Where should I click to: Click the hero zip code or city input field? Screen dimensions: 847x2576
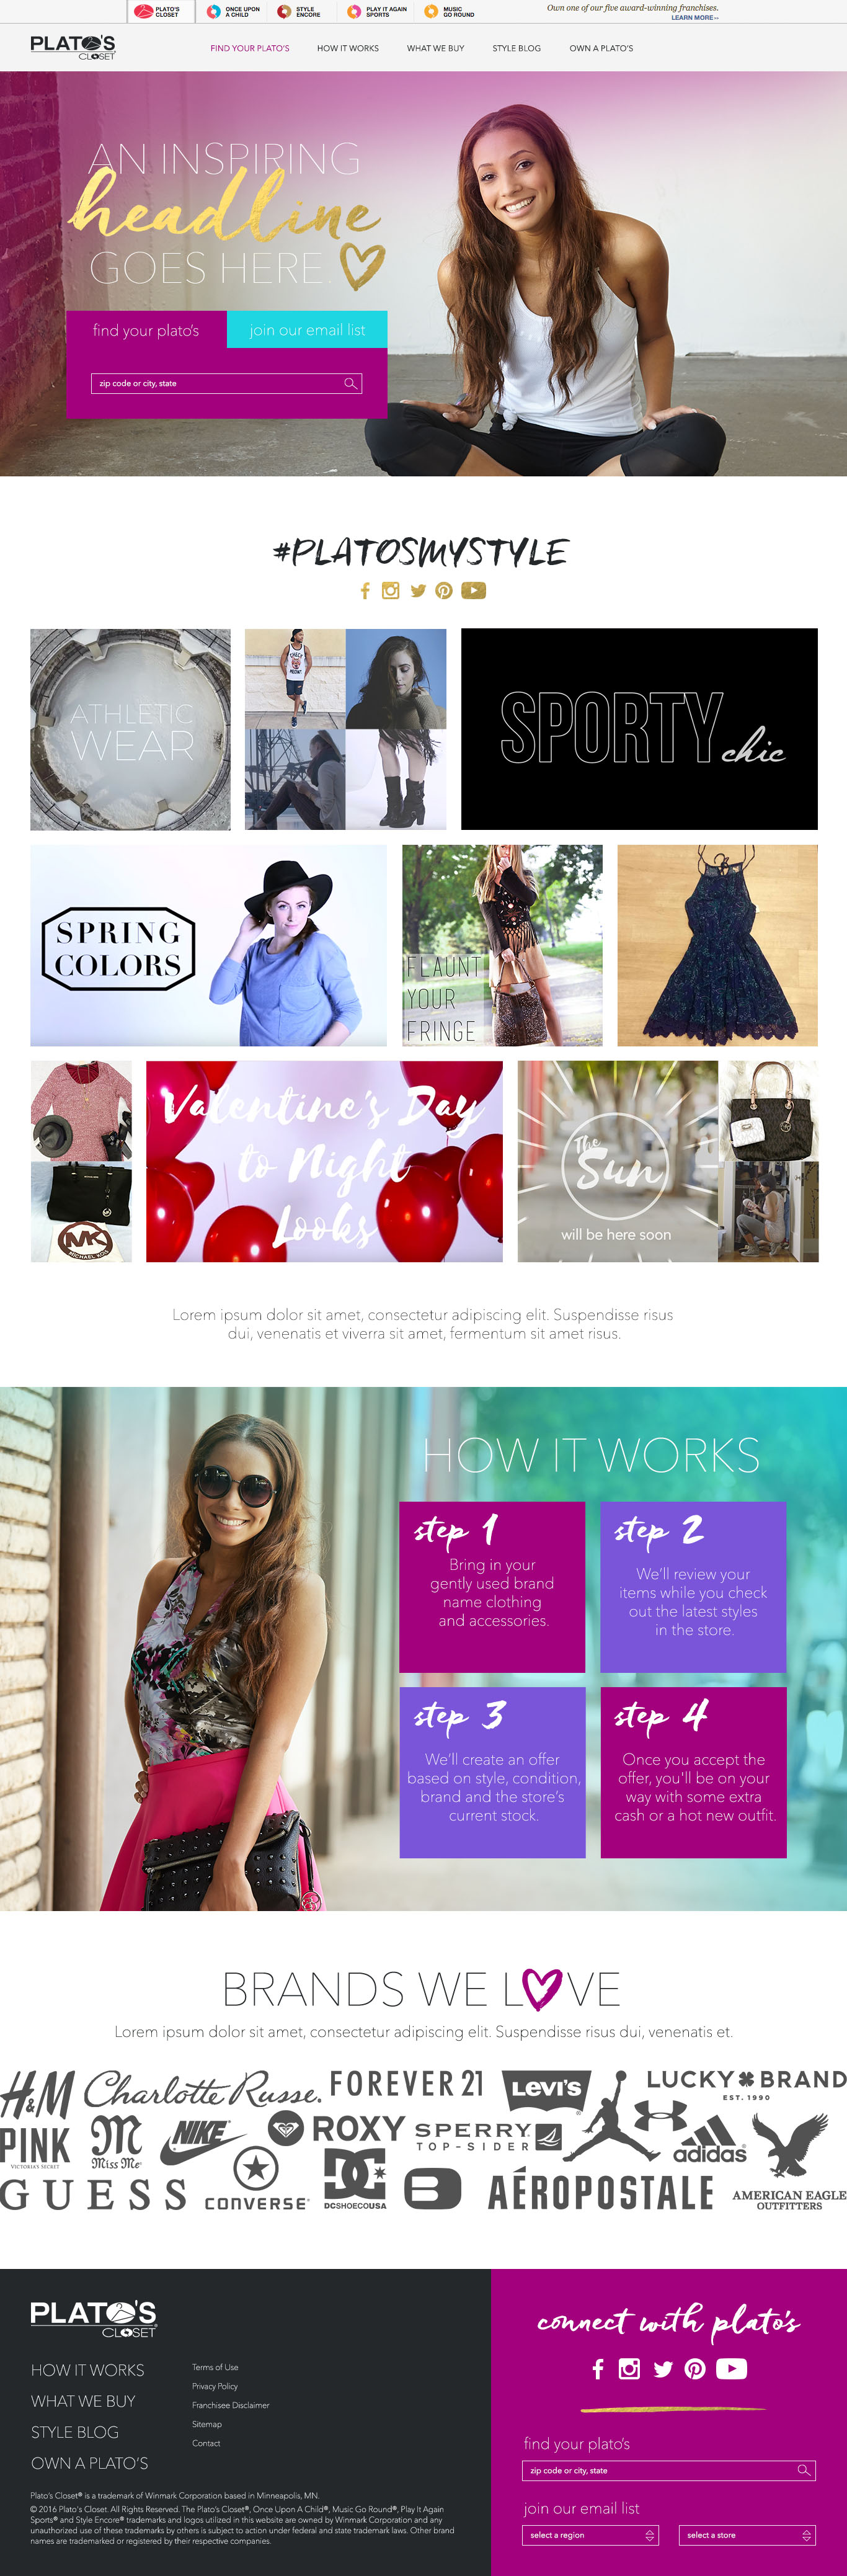226,383
